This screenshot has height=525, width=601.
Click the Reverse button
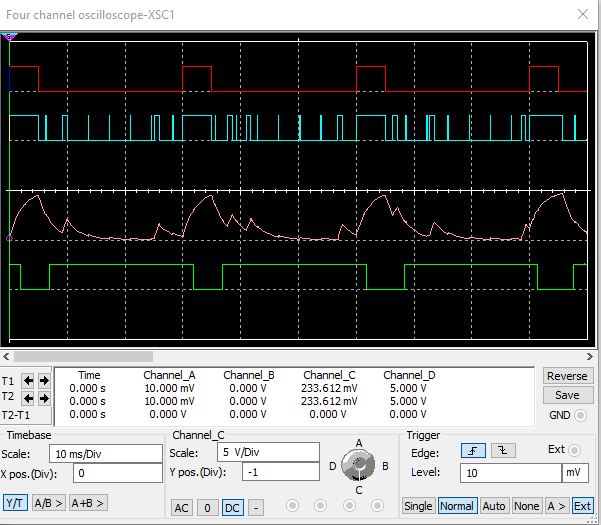pos(567,376)
